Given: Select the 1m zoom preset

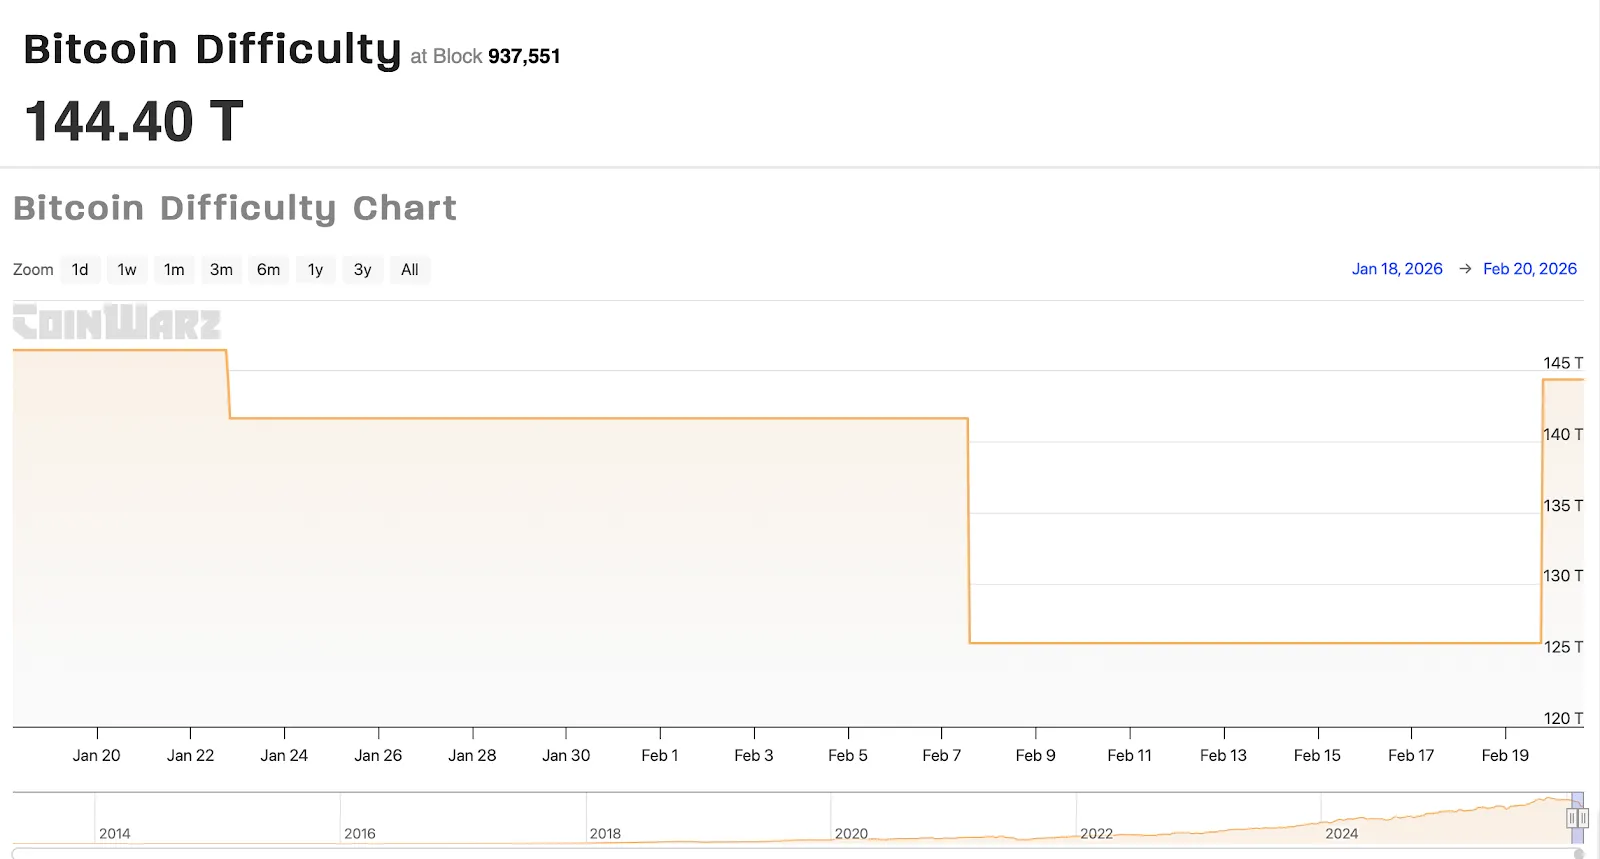Looking at the screenshot, I should click(173, 269).
